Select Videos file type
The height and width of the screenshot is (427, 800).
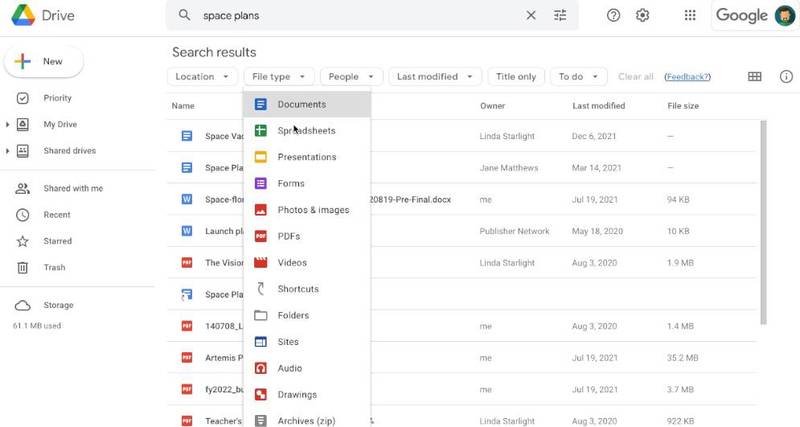307,263
